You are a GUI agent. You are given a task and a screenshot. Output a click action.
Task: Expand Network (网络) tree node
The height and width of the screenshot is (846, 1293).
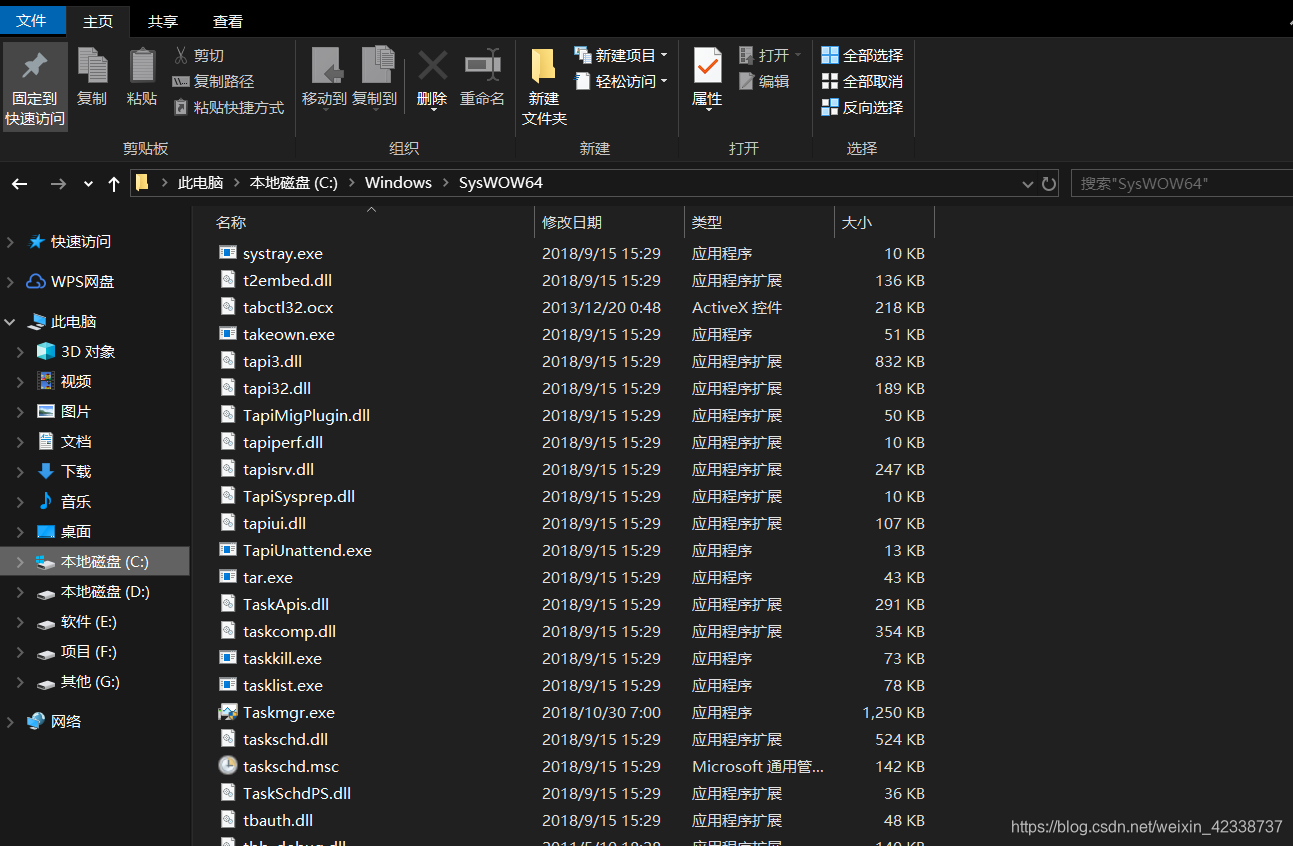pos(10,722)
